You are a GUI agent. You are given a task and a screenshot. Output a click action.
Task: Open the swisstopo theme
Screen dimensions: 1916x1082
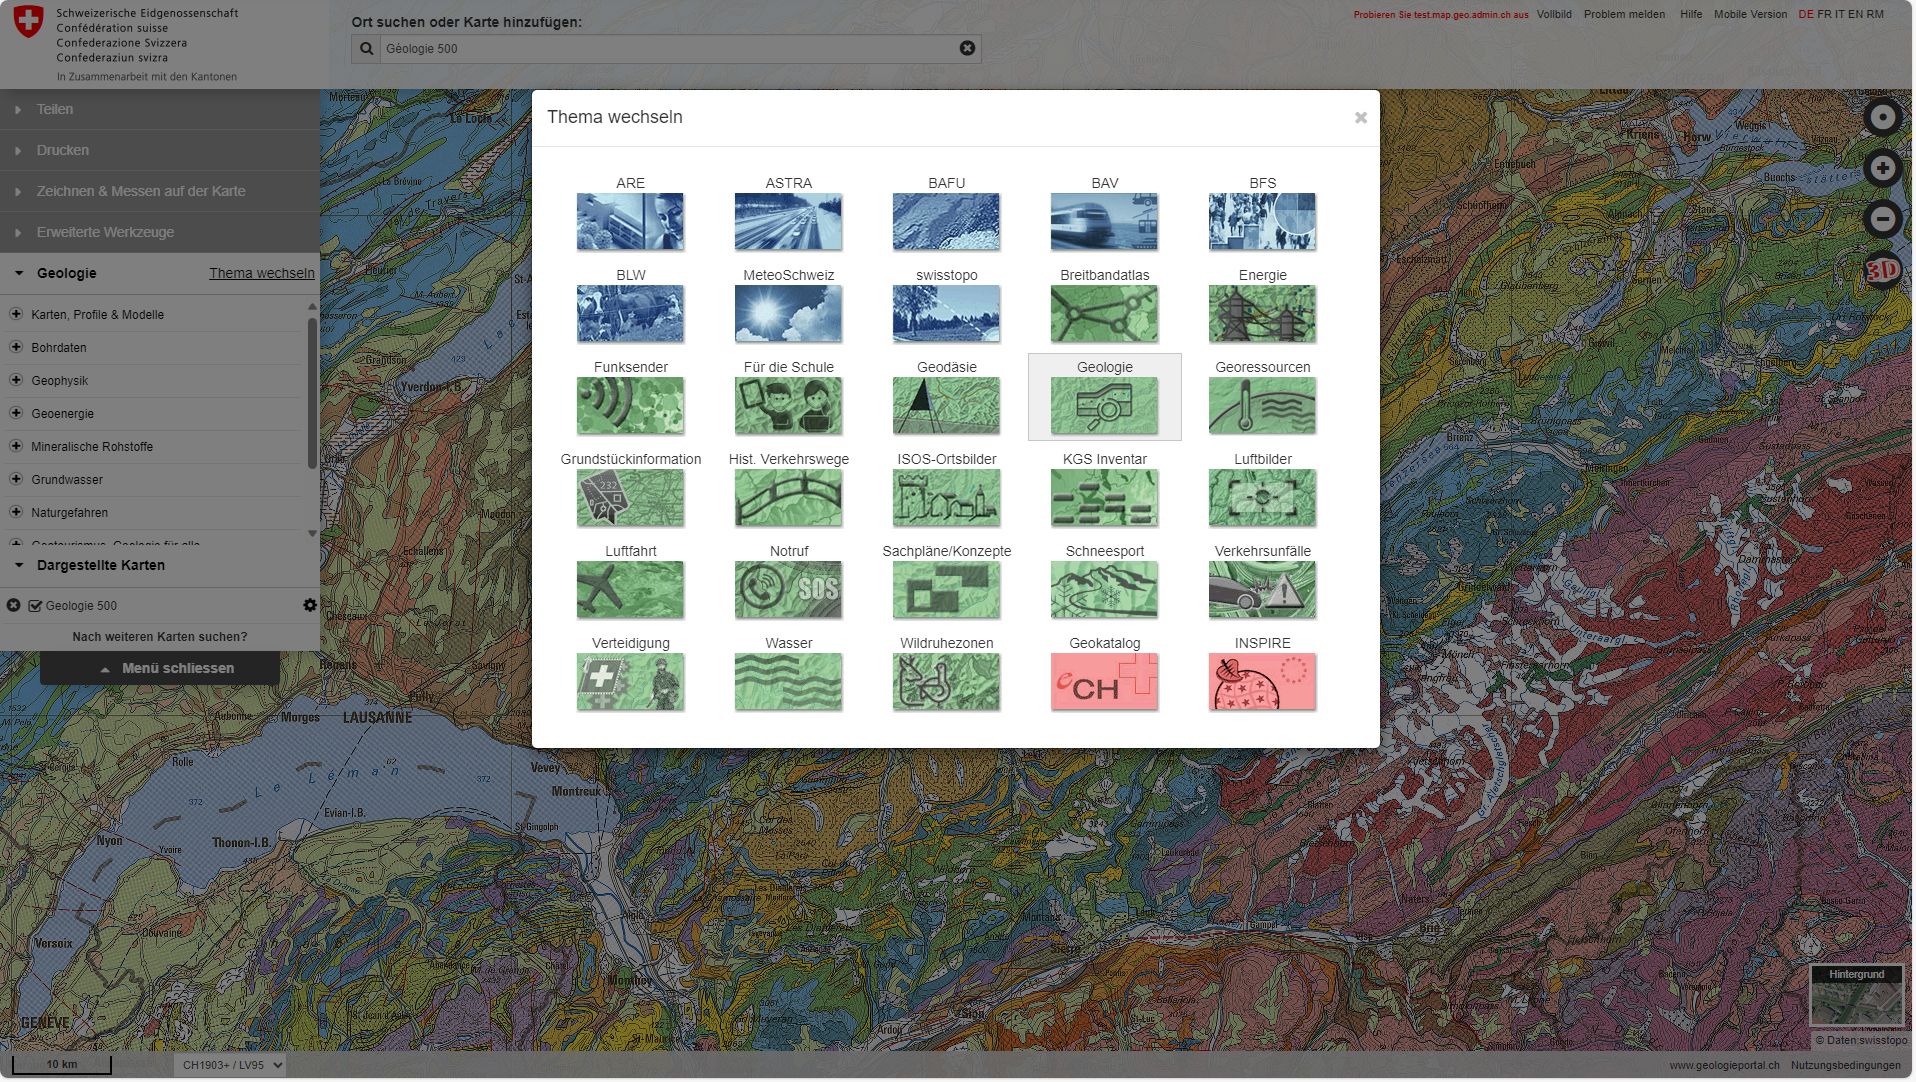pos(946,313)
